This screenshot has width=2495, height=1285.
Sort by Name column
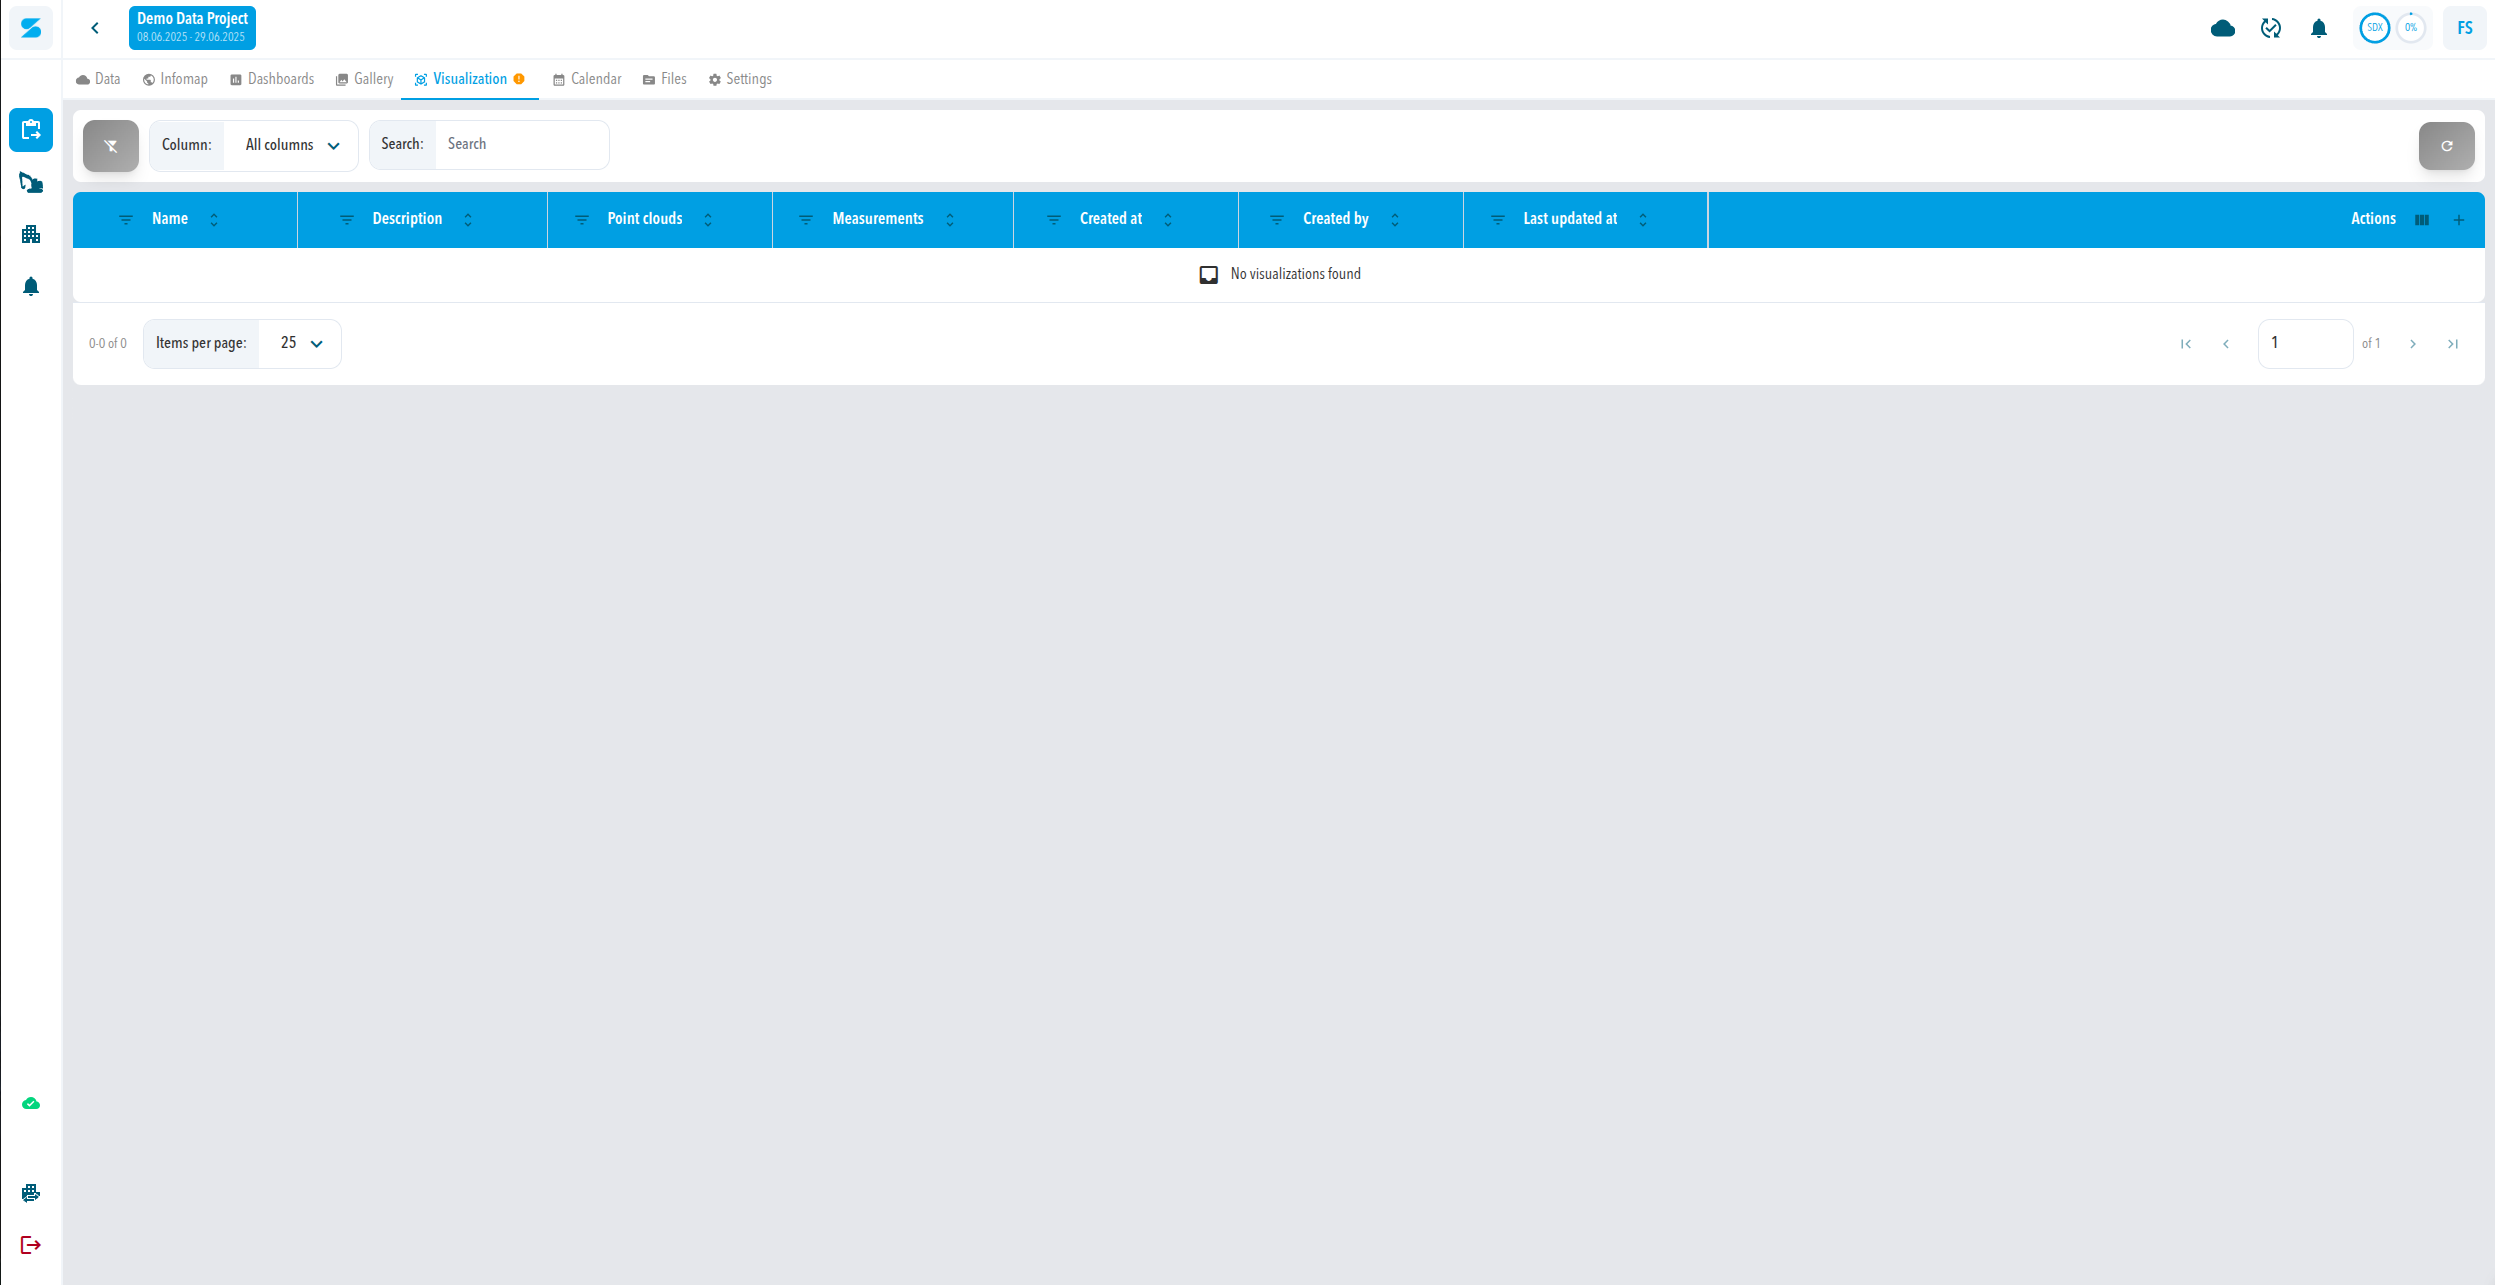(214, 220)
